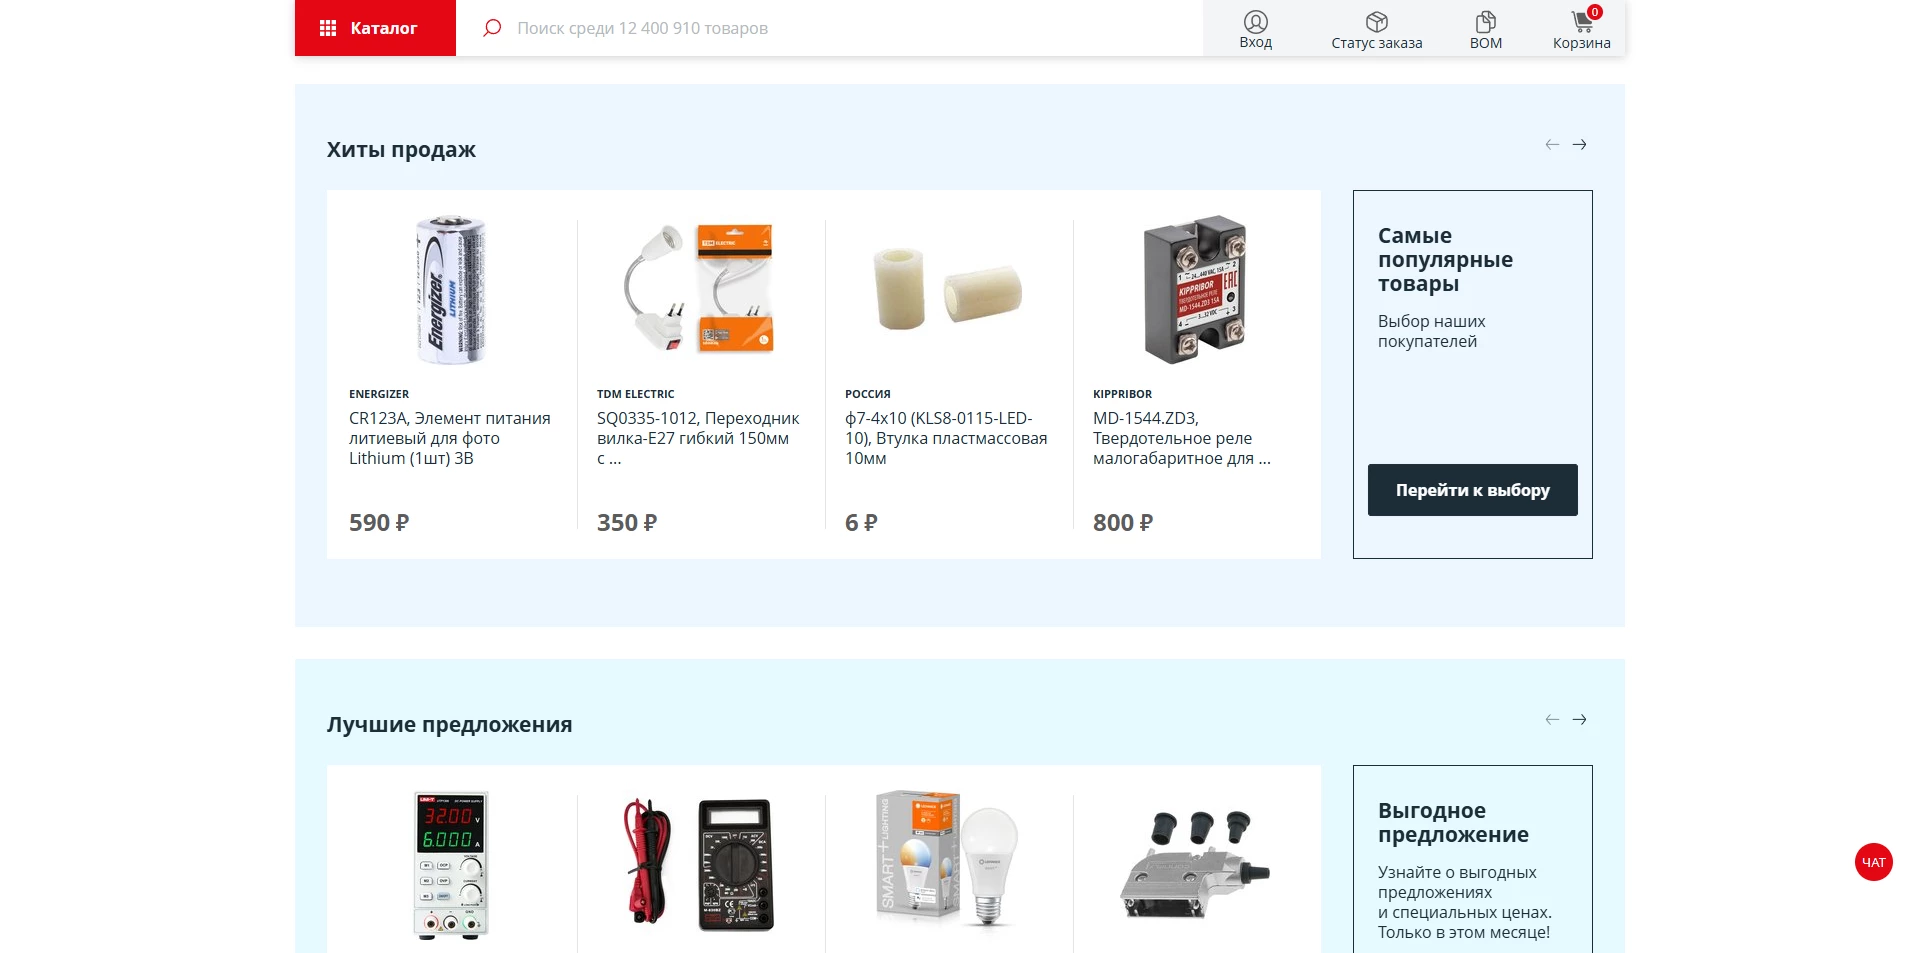Open the red ЧАТ bubble
The image size is (1920, 953).
1873,862
